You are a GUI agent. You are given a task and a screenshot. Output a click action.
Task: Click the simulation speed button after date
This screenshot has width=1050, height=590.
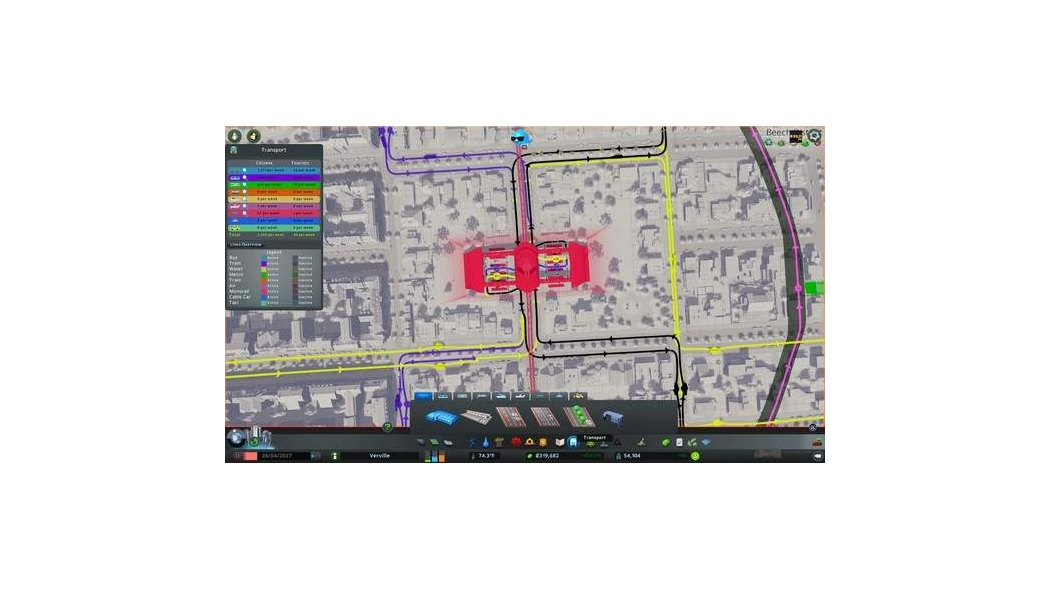point(315,455)
